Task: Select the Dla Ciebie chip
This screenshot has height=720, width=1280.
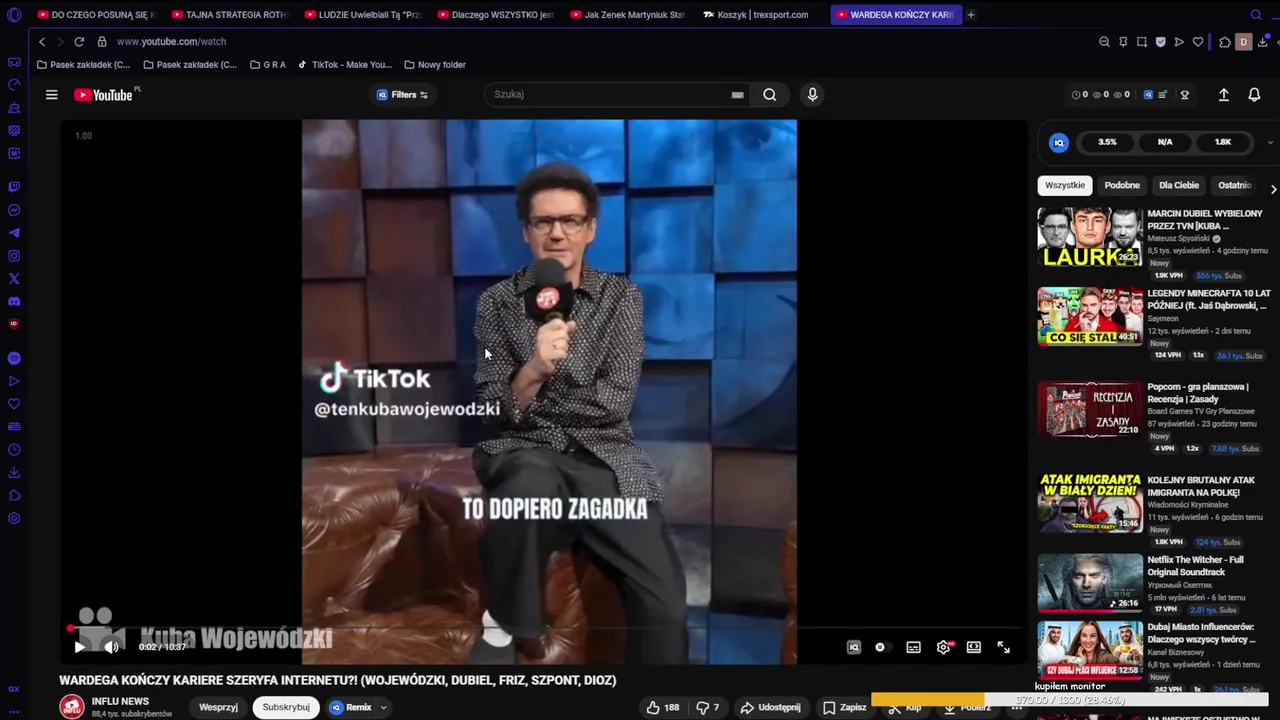Action: pyautogui.click(x=1179, y=185)
